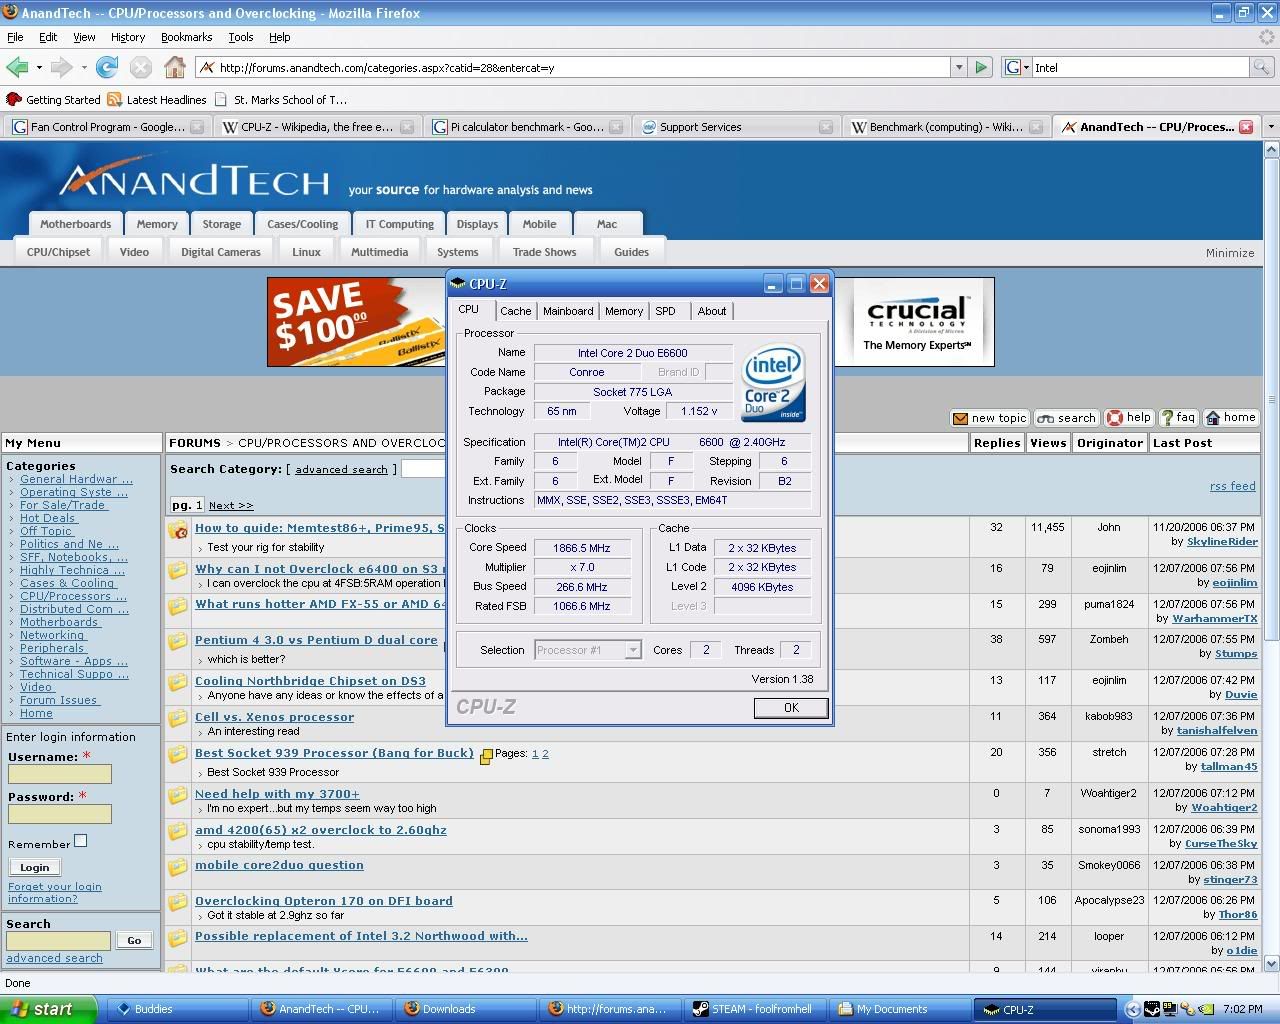1280x1024 pixels.
Task: Click the Stop loading icon
Action: click(141, 67)
